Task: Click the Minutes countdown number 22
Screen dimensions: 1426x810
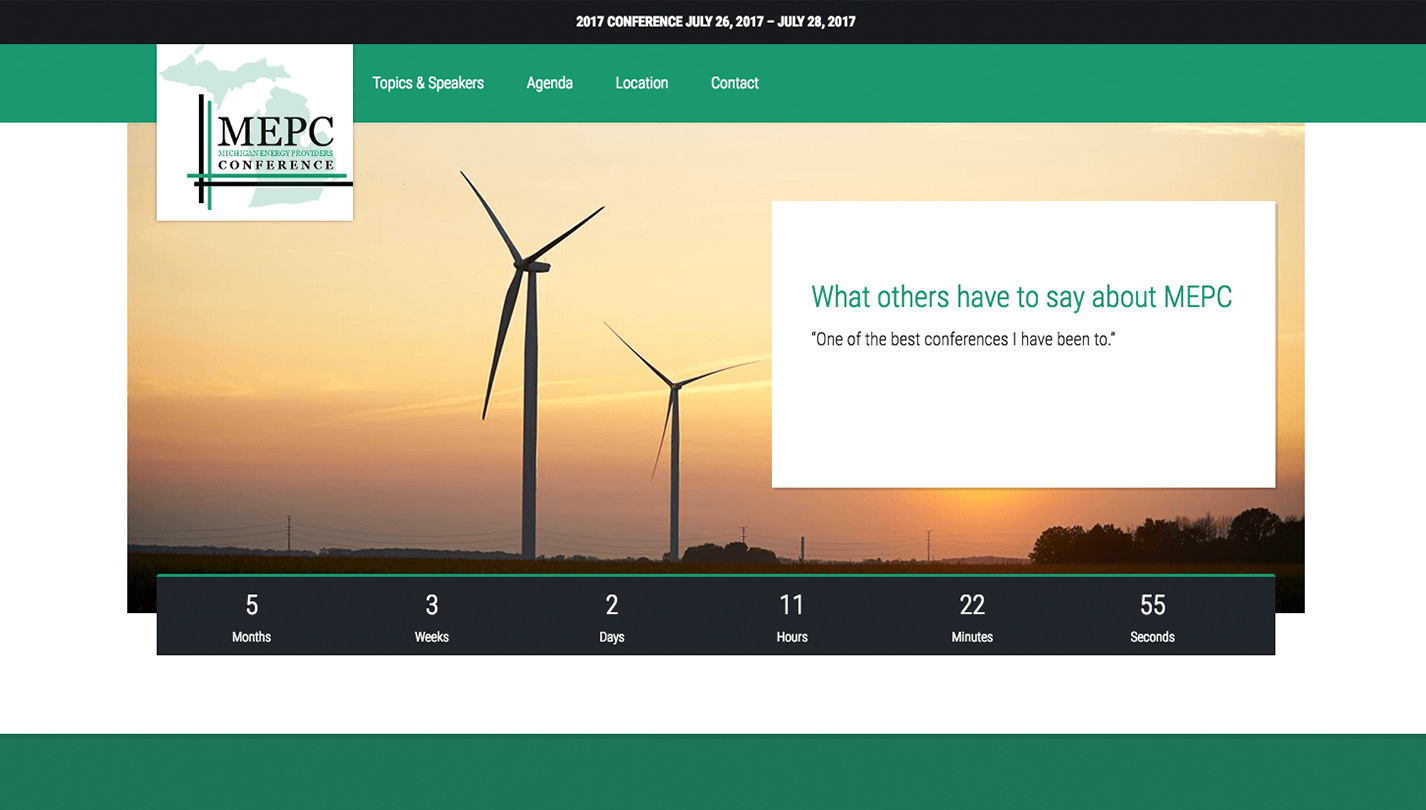Action: [x=972, y=605]
